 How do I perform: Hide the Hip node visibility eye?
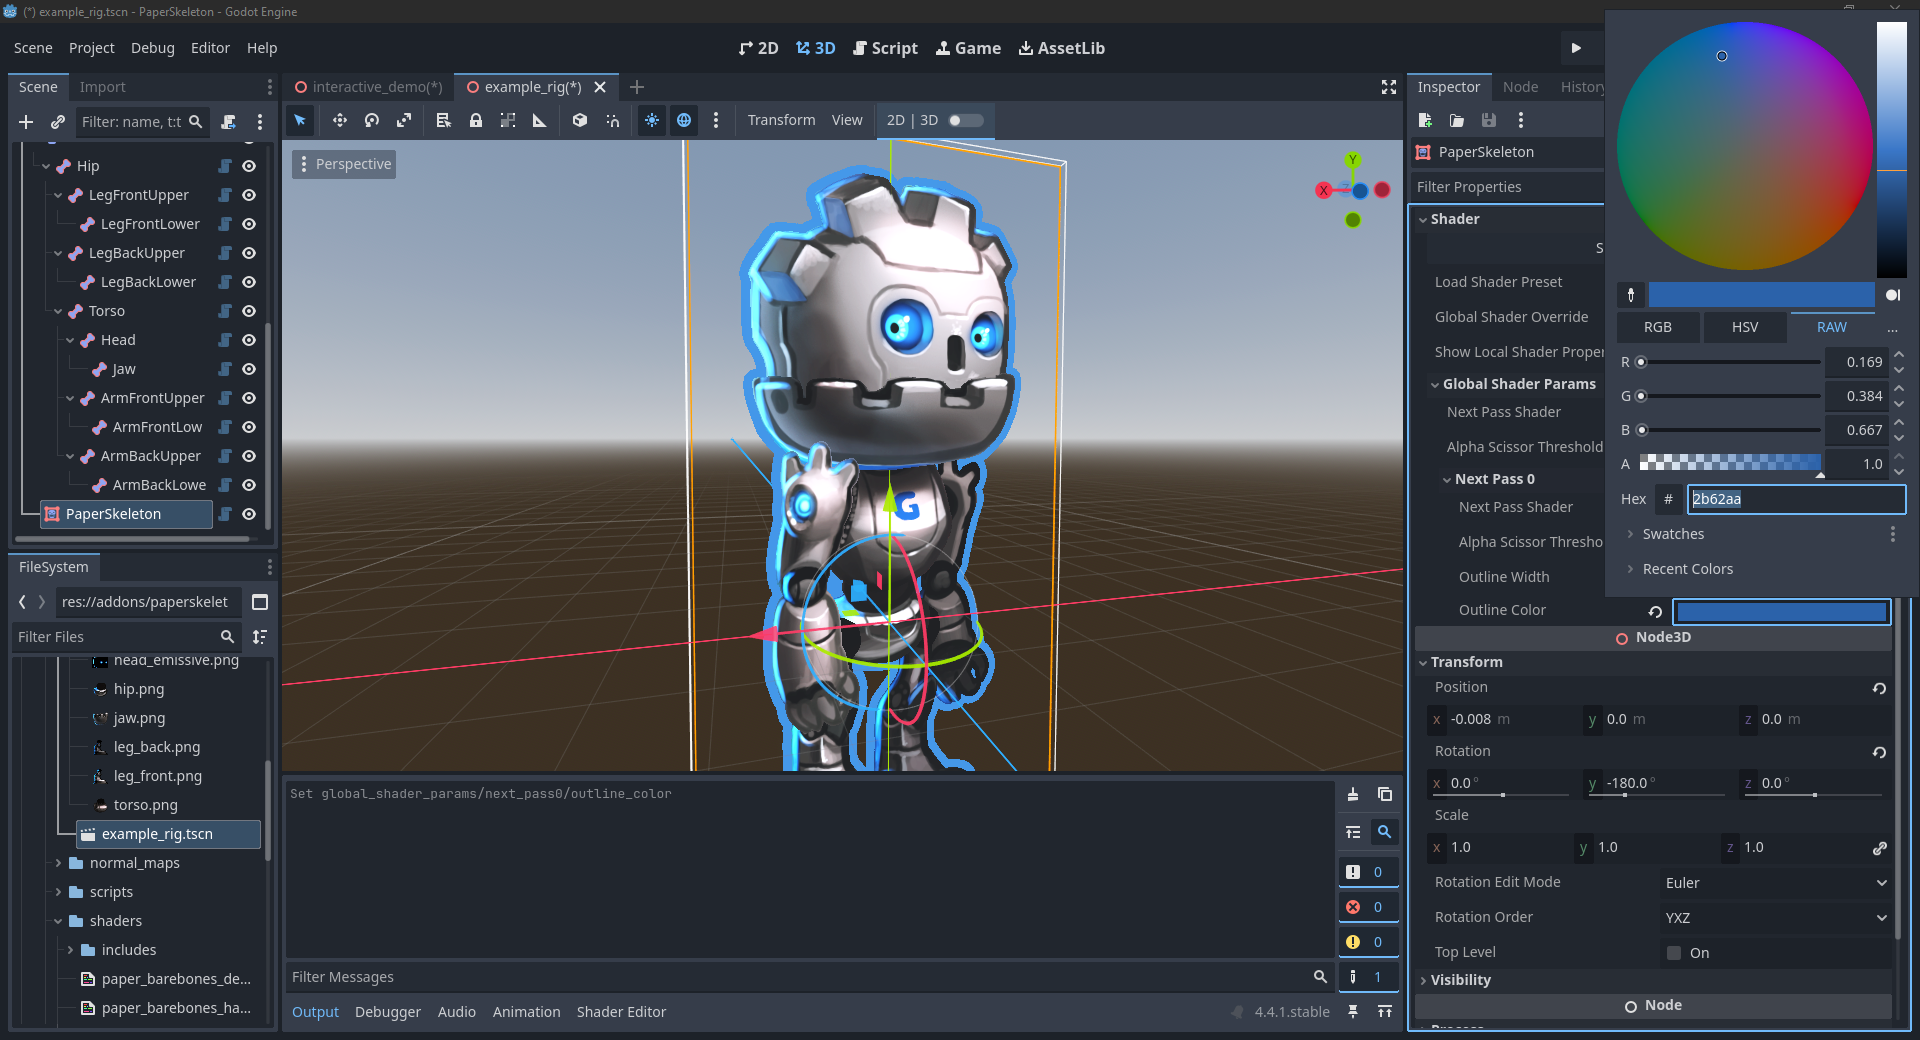pyautogui.click(x=249, y=166)
